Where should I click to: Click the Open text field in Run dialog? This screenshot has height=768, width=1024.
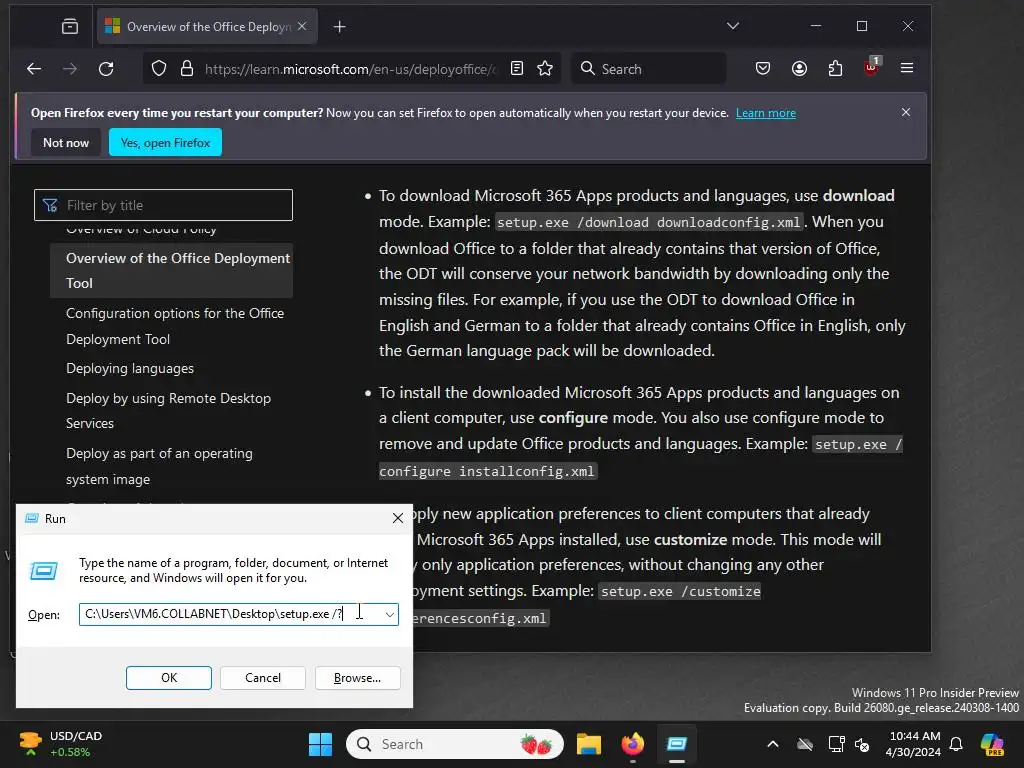(230, 614)
